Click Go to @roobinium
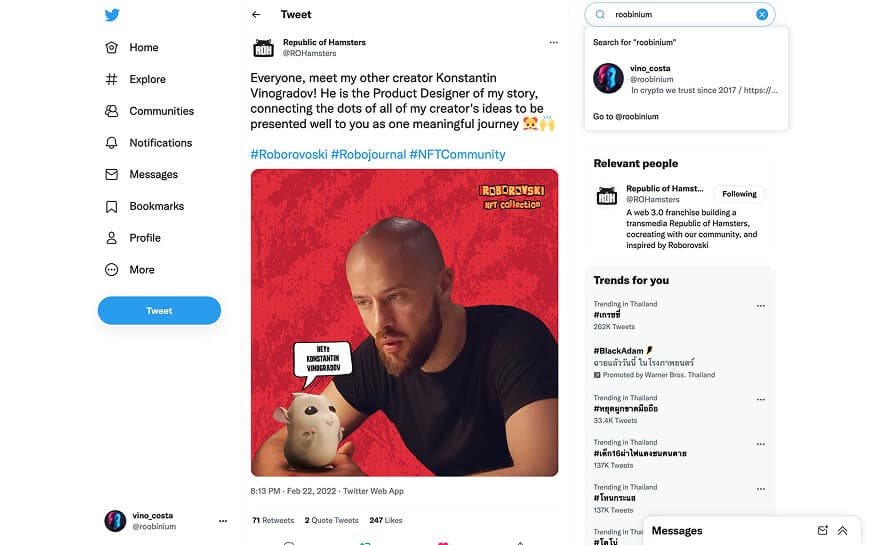 tap(626, 116)
